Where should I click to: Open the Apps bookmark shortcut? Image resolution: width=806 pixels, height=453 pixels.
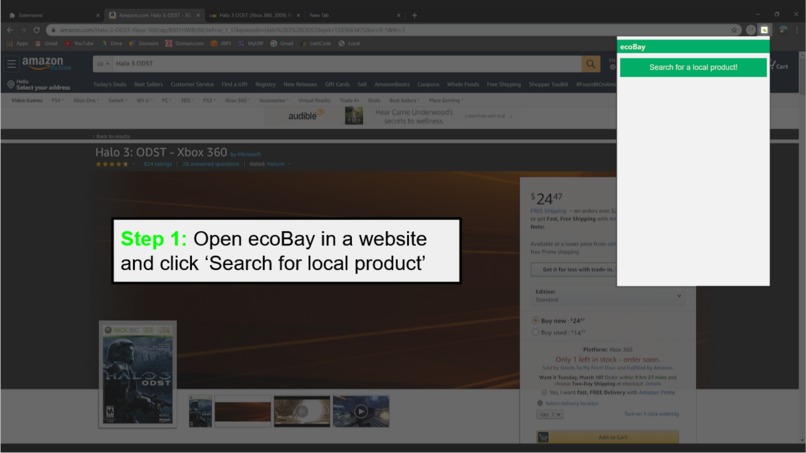tap(17, 44)
